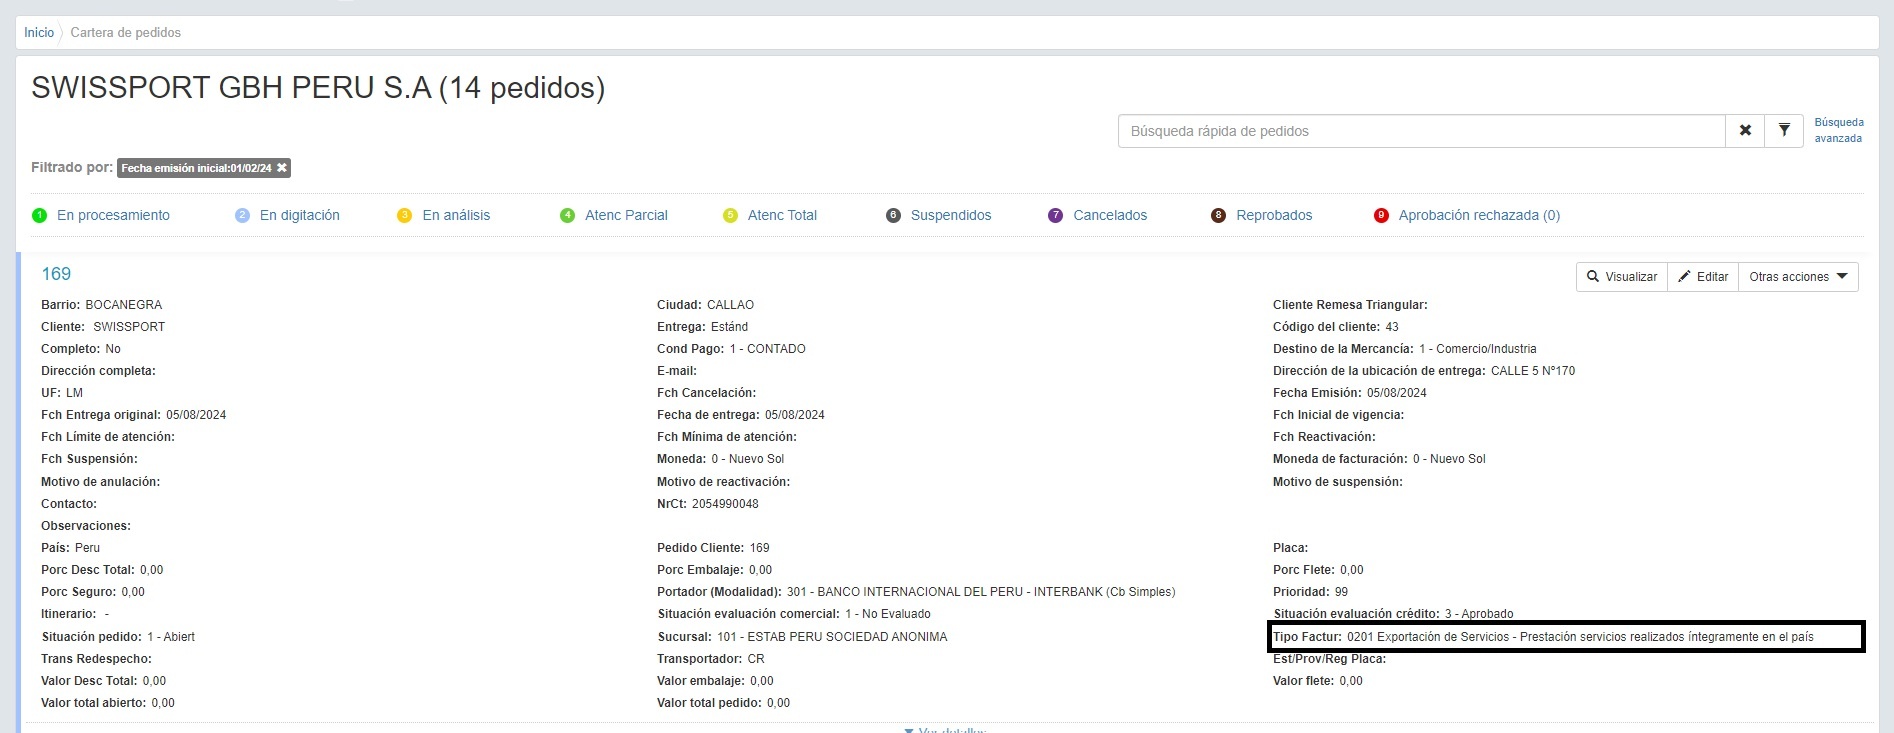Select the Cliente value SWISSPORT
1894x733 pixels.
tap(129, 327)
